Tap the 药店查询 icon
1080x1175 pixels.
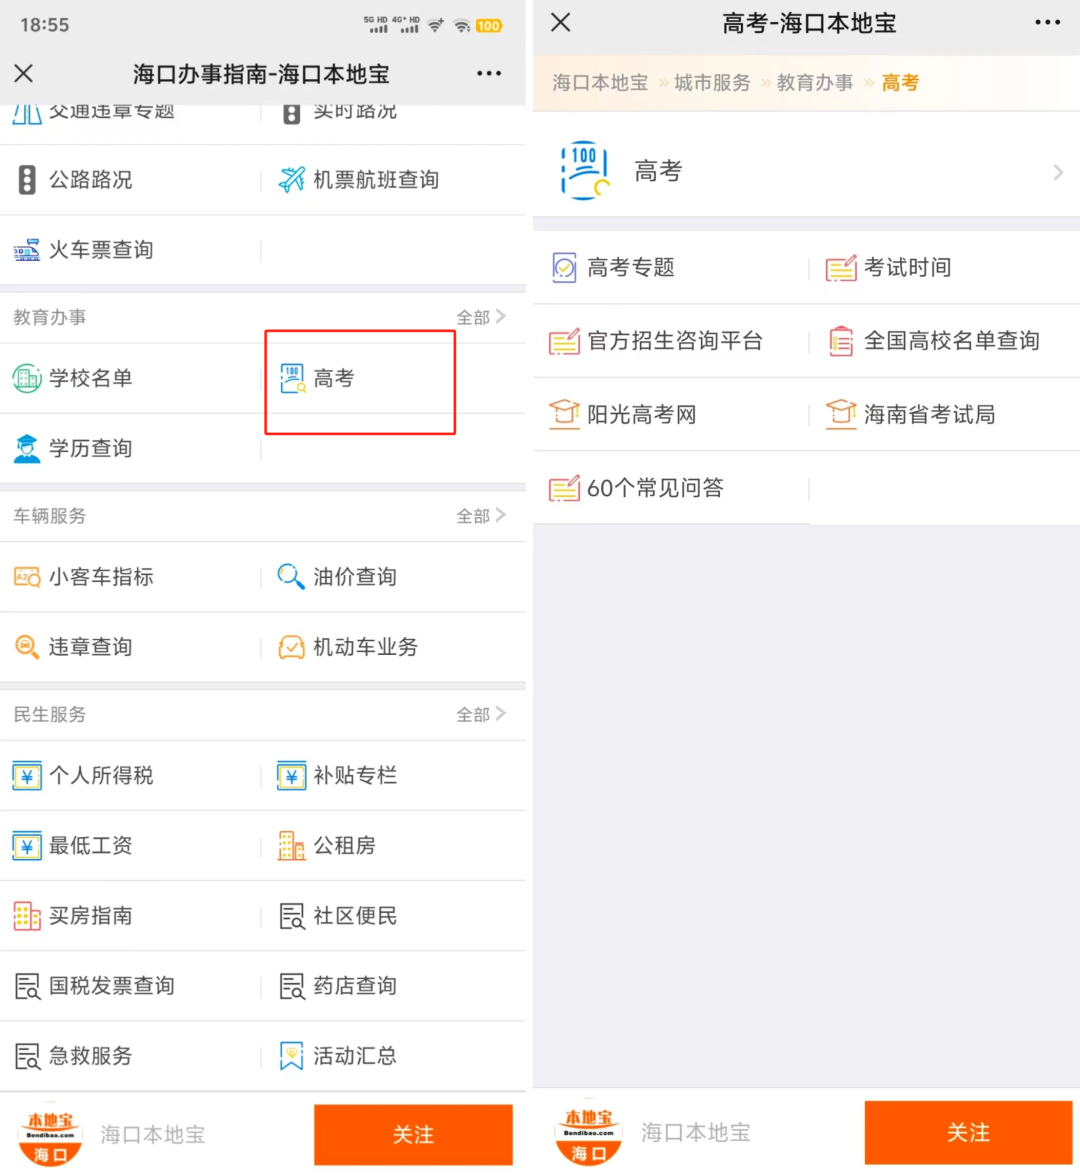click(291, 986)
